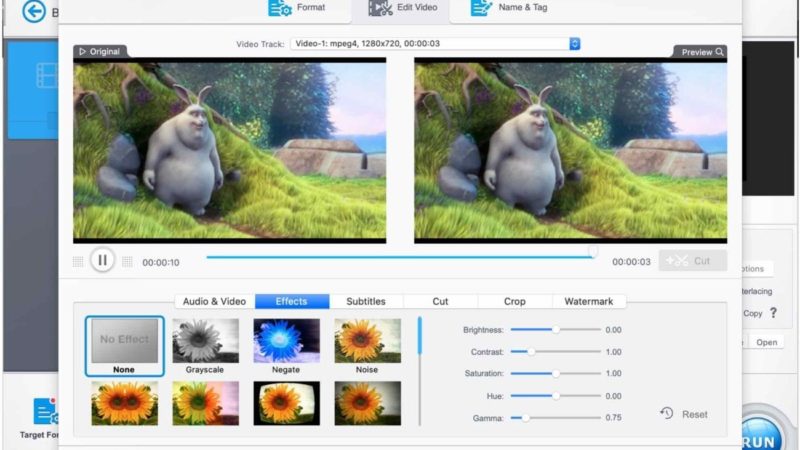Adjust the Saturation slider
Screen dimensions: 800x450
(556, 373)
